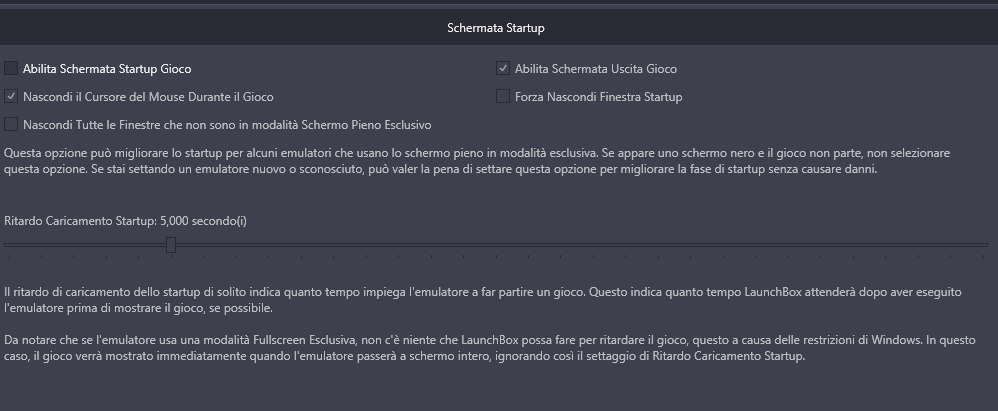The width and height of the screenshot is (998, 411).
Task: Click the Ritardo Caricamento Startup slider thumb
Action: [171, 244]
